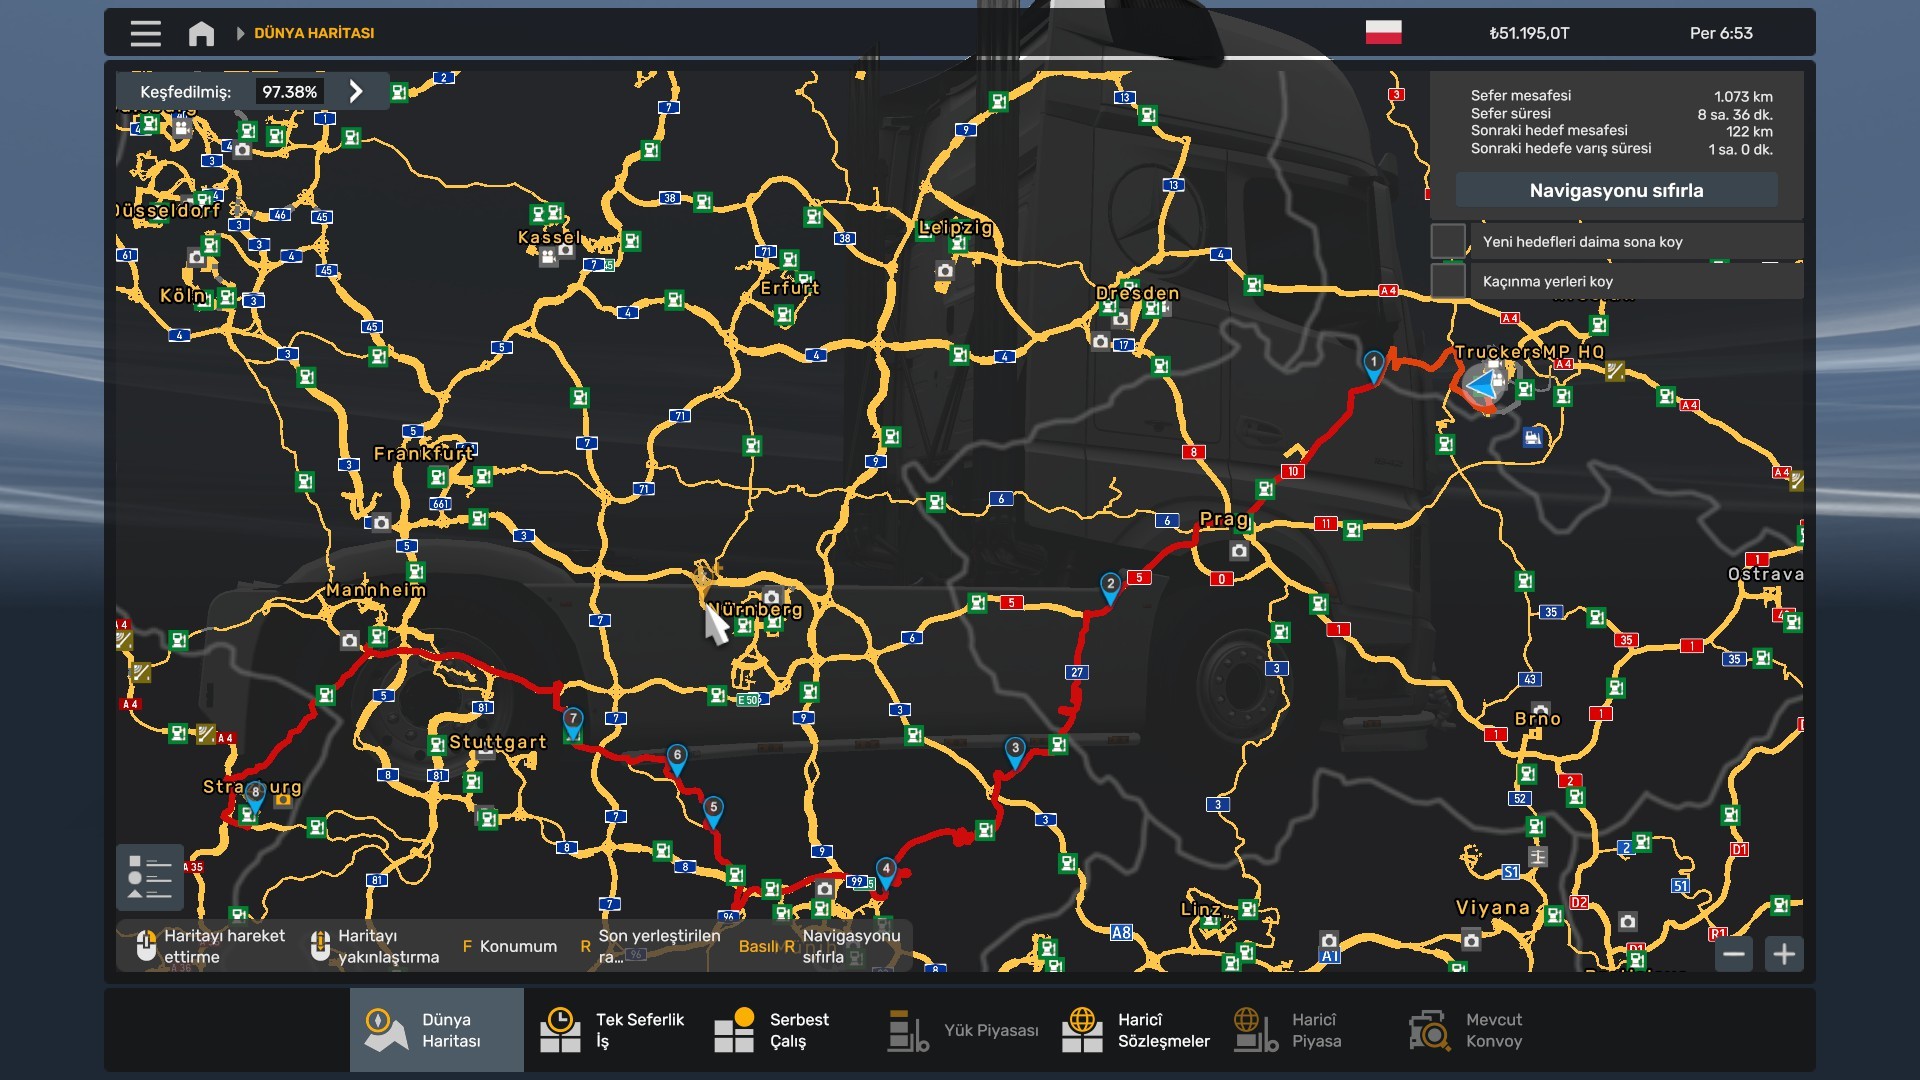
Task: Select waypoint marker 1 on route
Action: point(1373,366)
